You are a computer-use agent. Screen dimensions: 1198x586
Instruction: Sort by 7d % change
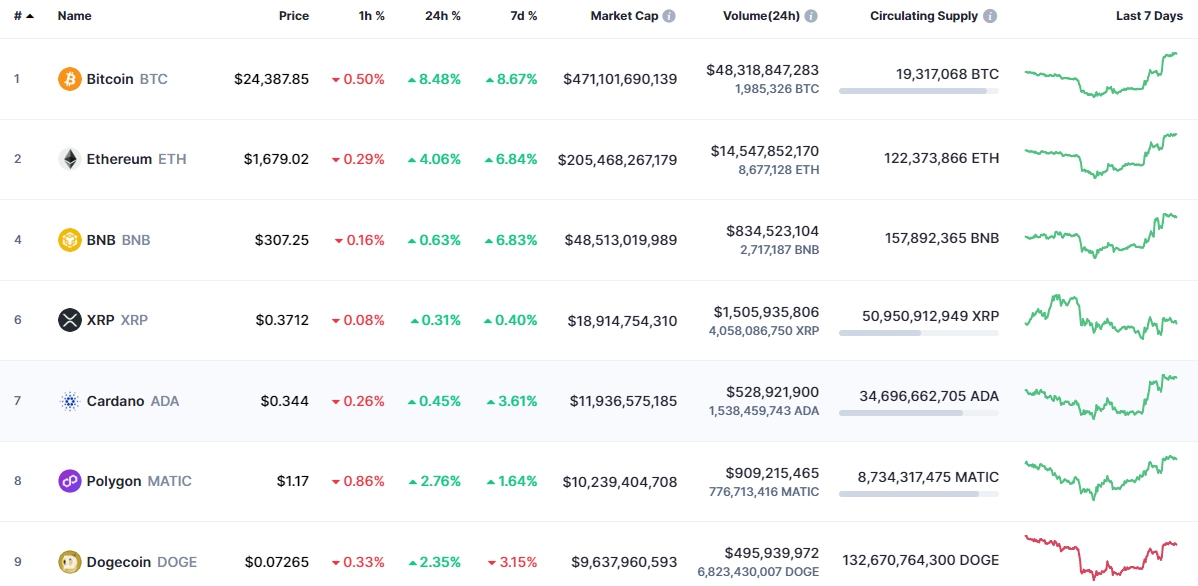coord(523,16)
